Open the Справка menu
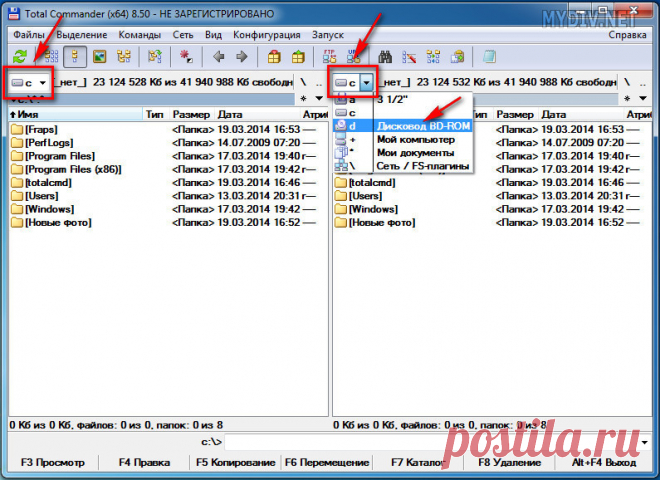Viewport: 660px width, 480px height. click(x=627, y=35)
